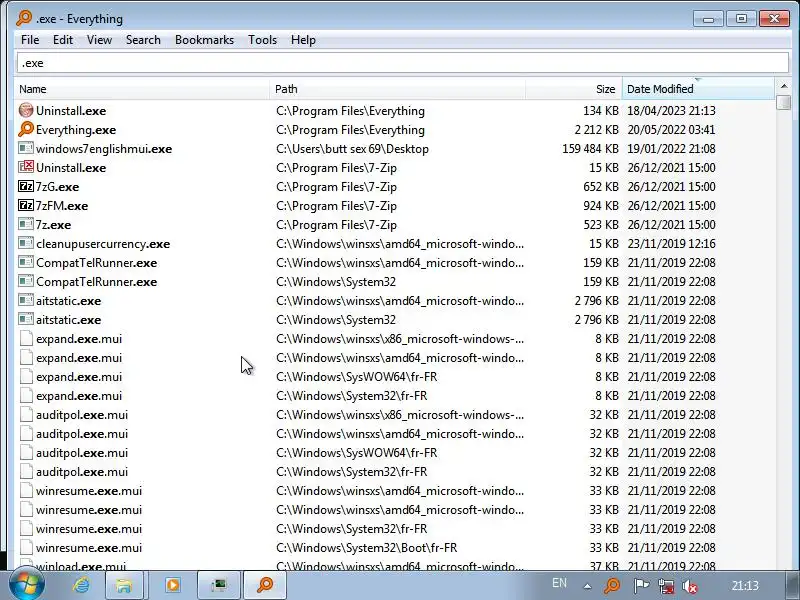
Task: Open the Search menu
Action: pyautogui.click(x=143, y=40)
